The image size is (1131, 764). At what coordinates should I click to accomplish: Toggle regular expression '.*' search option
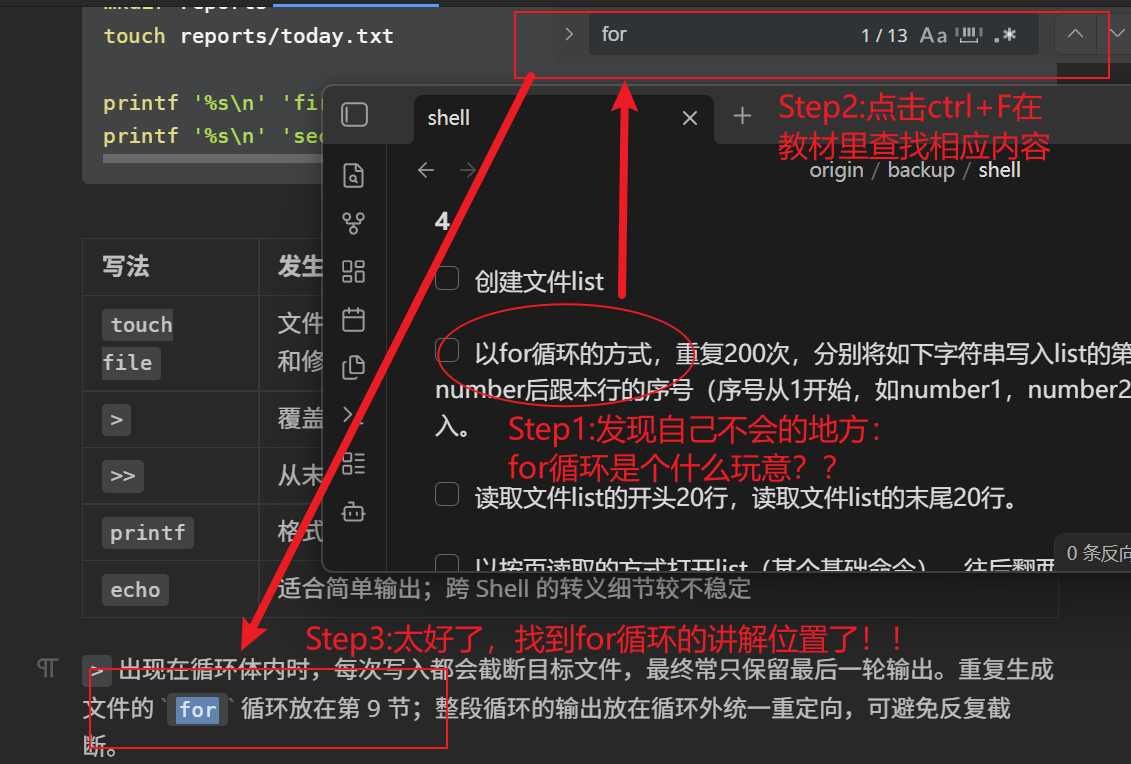click(x=1005, y=35)
